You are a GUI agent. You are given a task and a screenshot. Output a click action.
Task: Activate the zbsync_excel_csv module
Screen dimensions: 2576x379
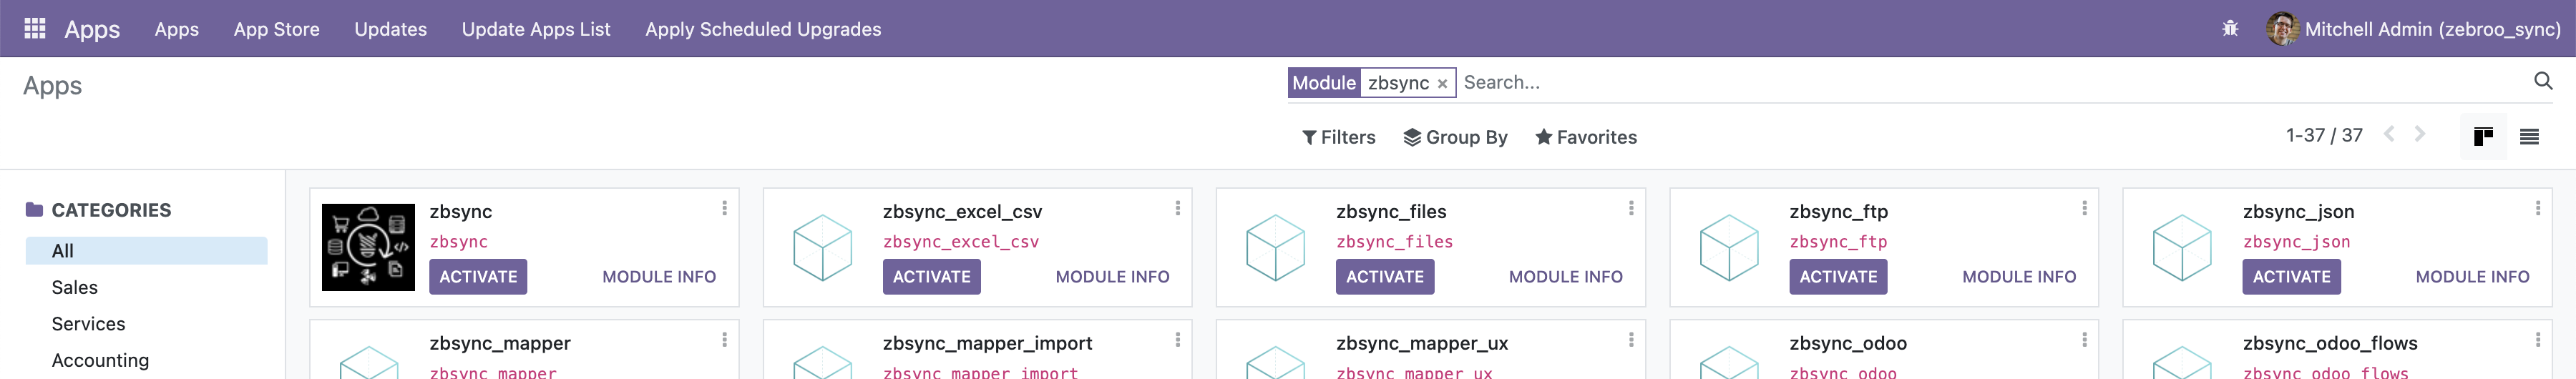(x=932, y=277)
